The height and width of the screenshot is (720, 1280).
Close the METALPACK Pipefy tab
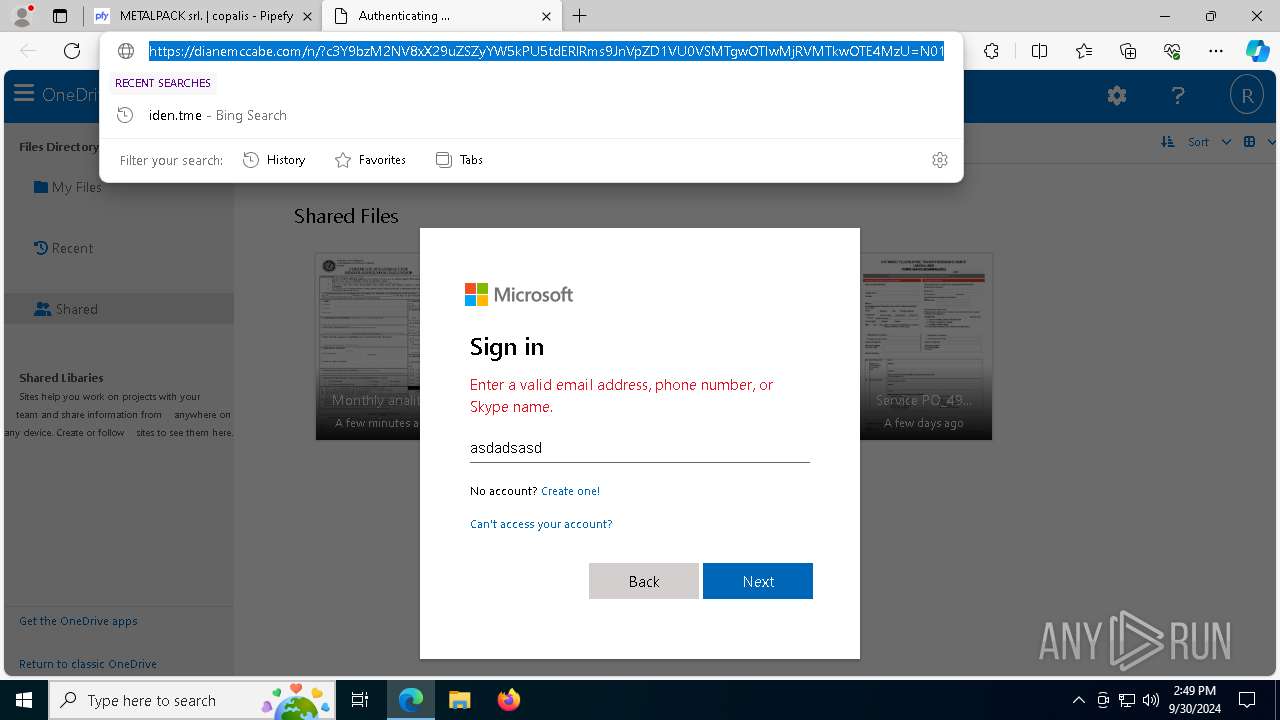coord(307,16)
